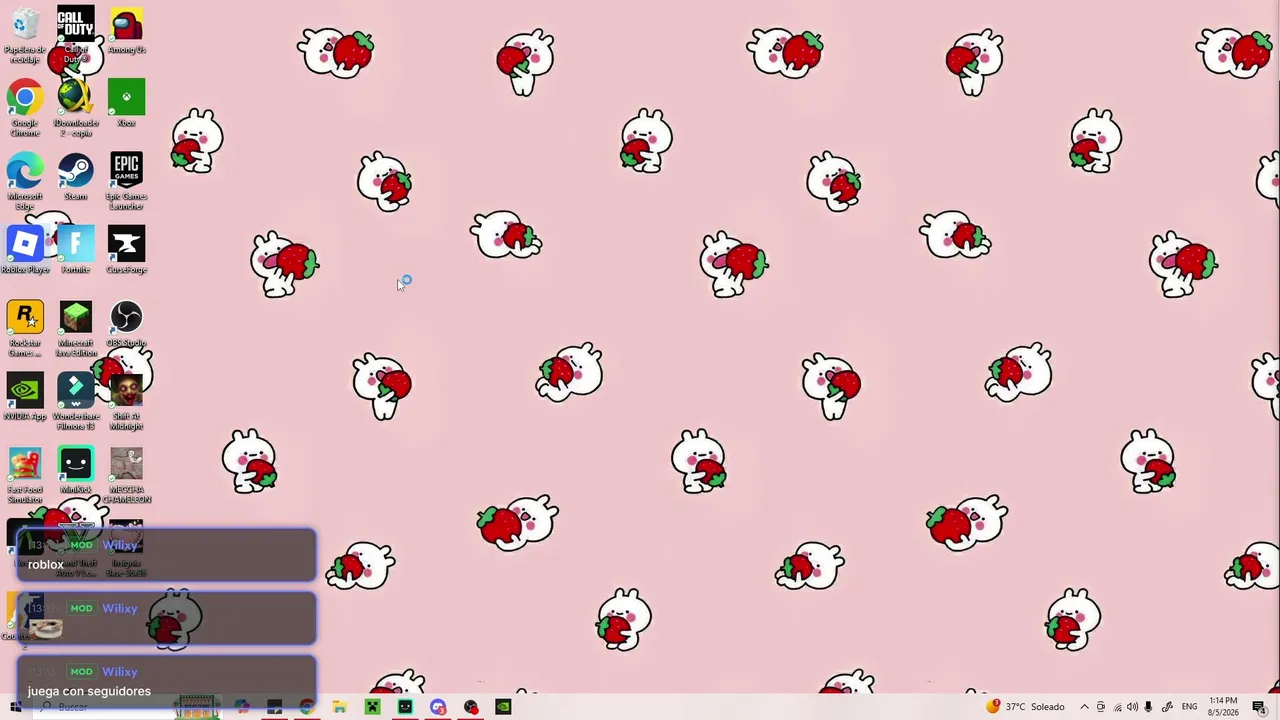Select the NVIDIA App desktop shortcut
This screenshot has width=1280, height=720.
(25, 397)
